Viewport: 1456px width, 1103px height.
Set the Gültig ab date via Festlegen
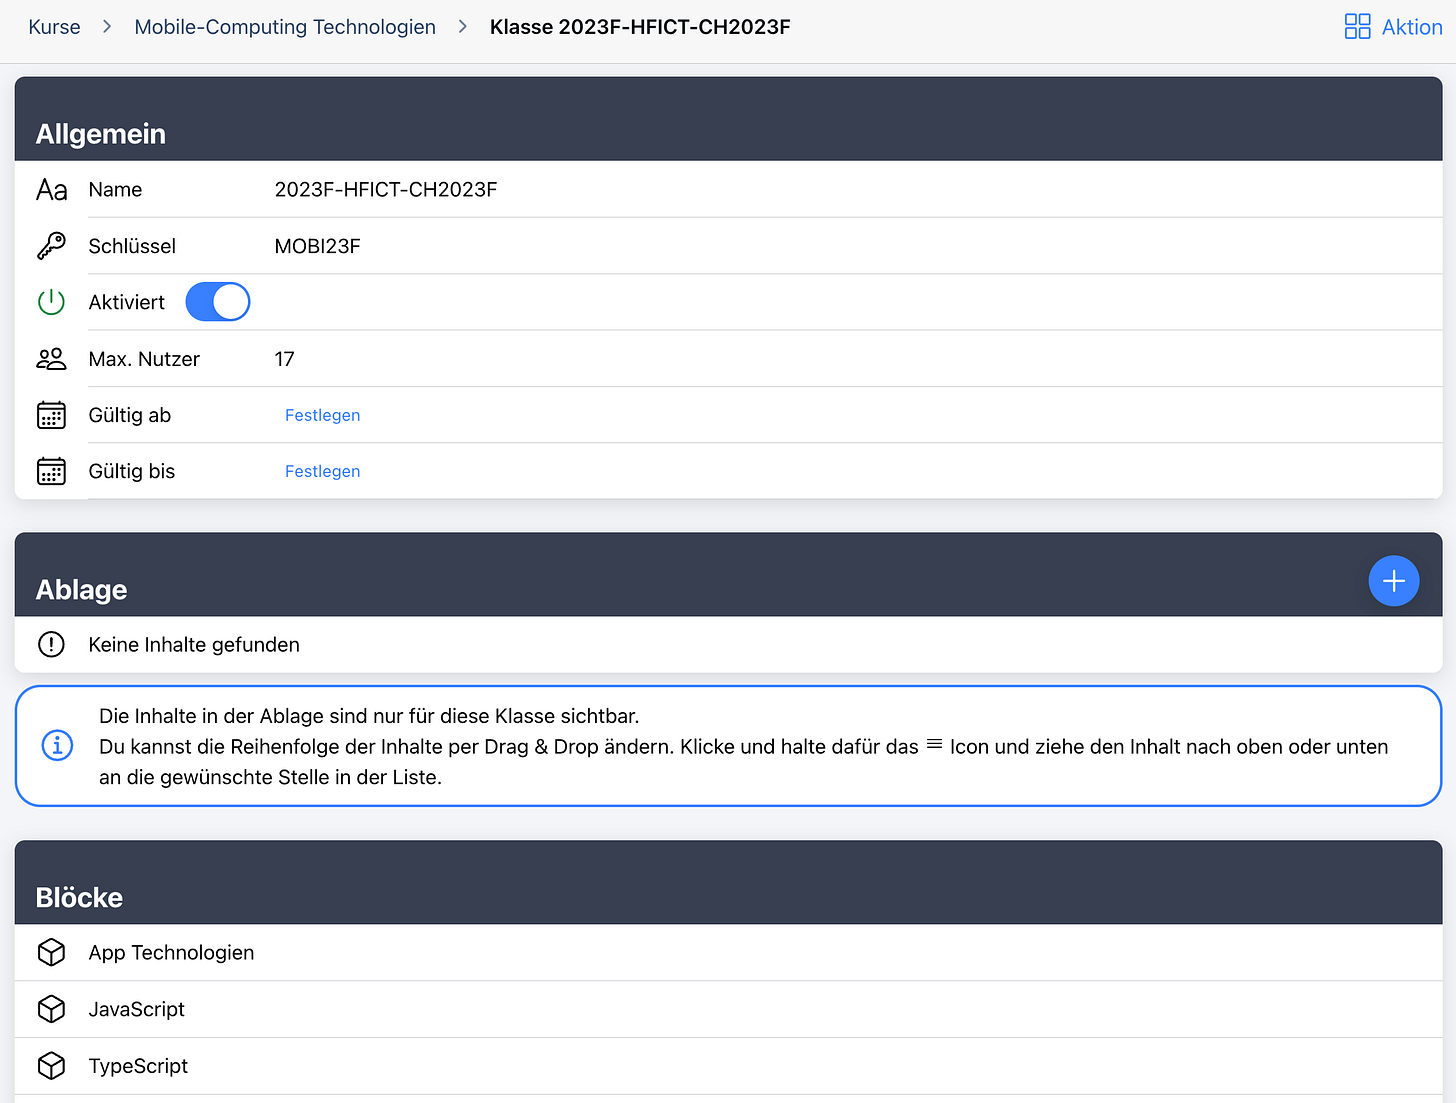point(322,415)
